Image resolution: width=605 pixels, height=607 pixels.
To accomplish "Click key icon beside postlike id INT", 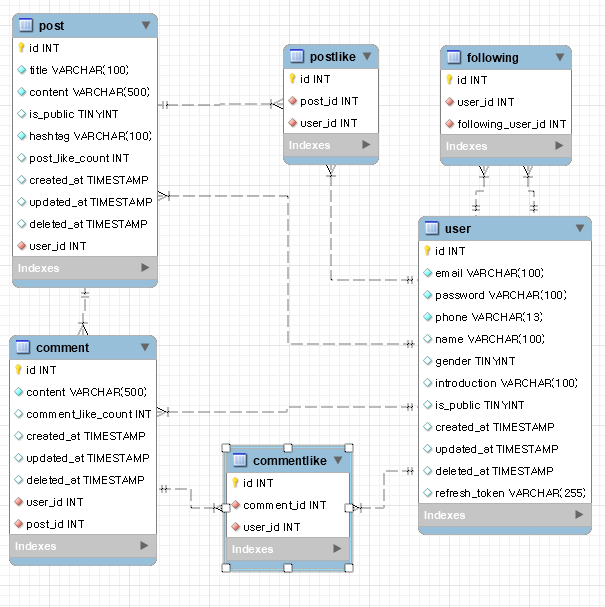I will tap(293, 79).
